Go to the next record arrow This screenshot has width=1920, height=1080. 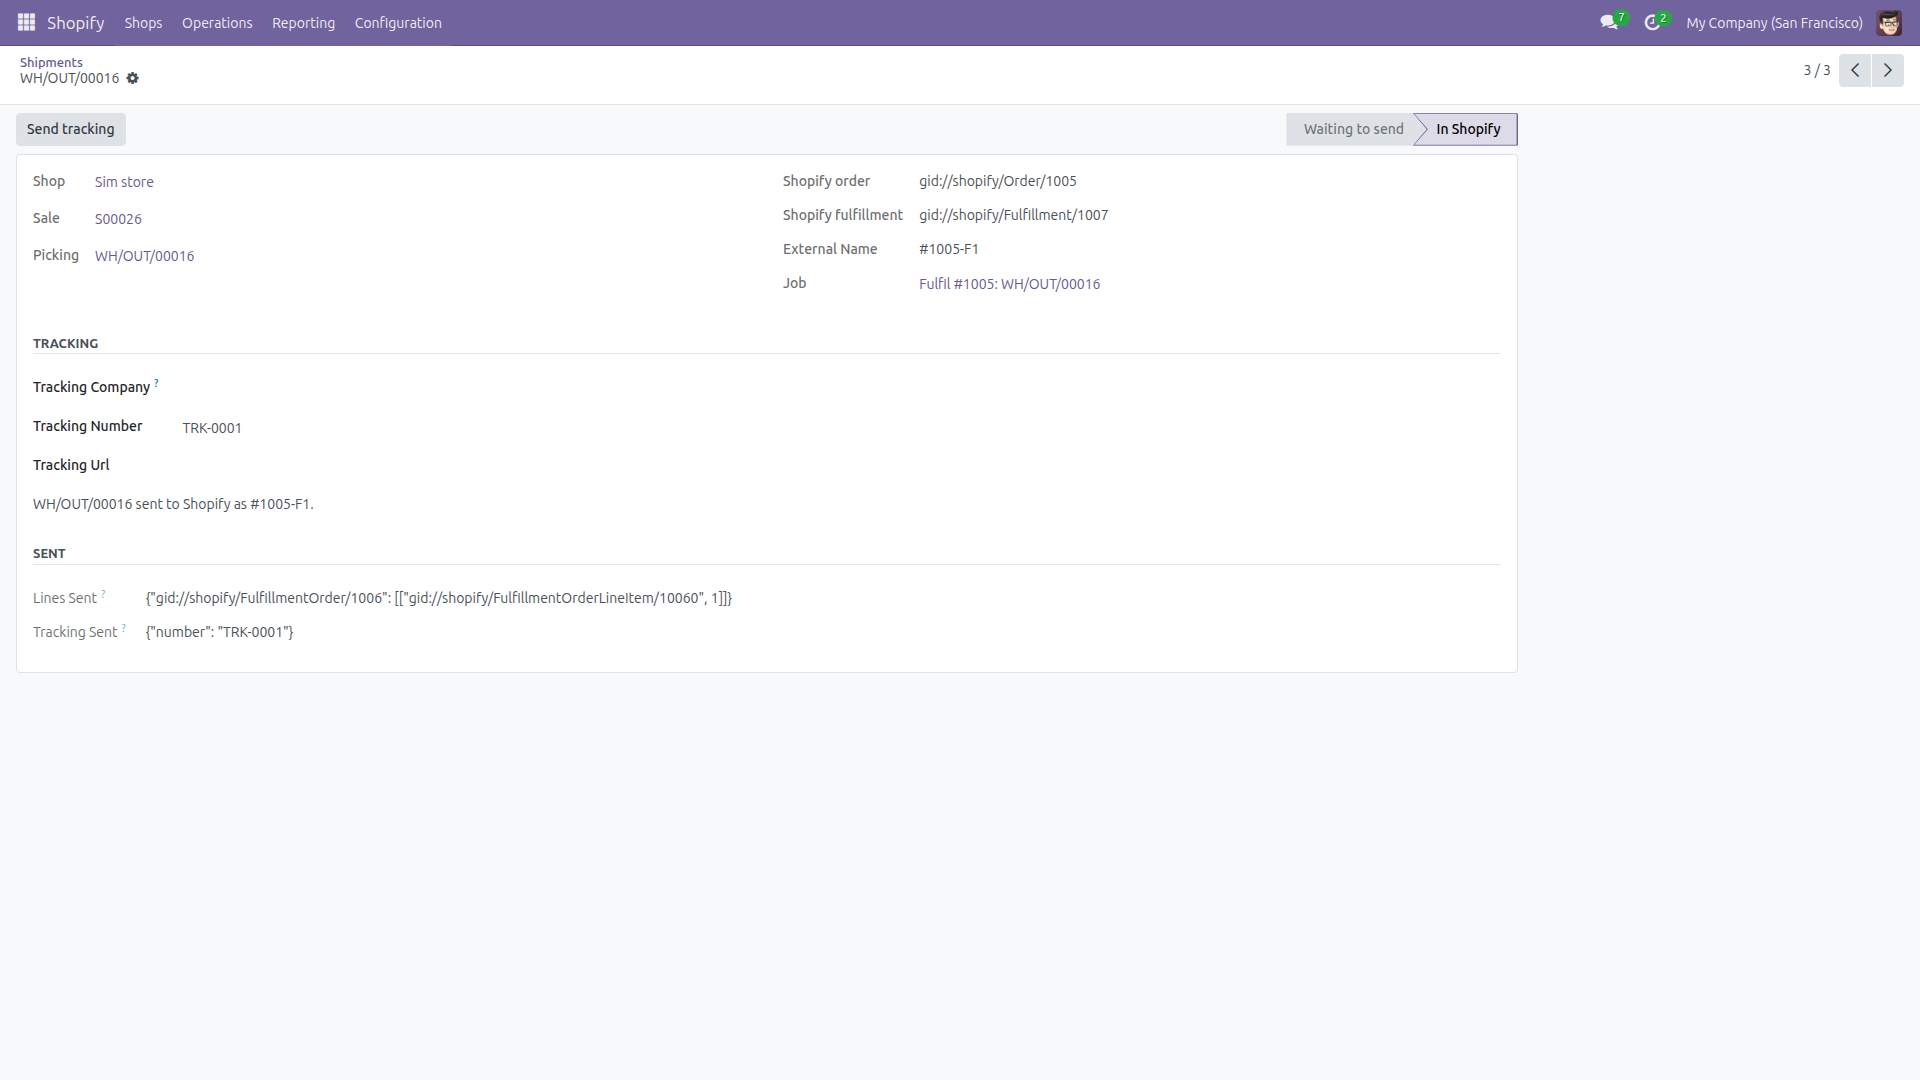1888,70
